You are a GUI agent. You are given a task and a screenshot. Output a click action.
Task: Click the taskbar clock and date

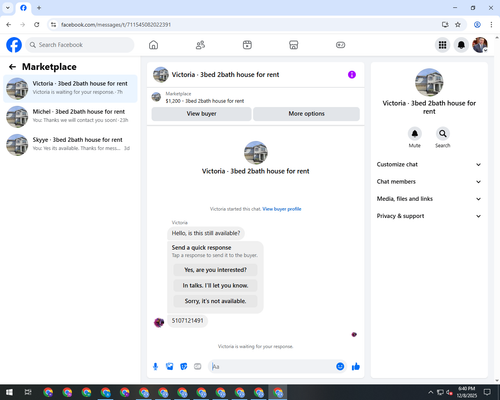pyautogui.click(x=467, y=392)
